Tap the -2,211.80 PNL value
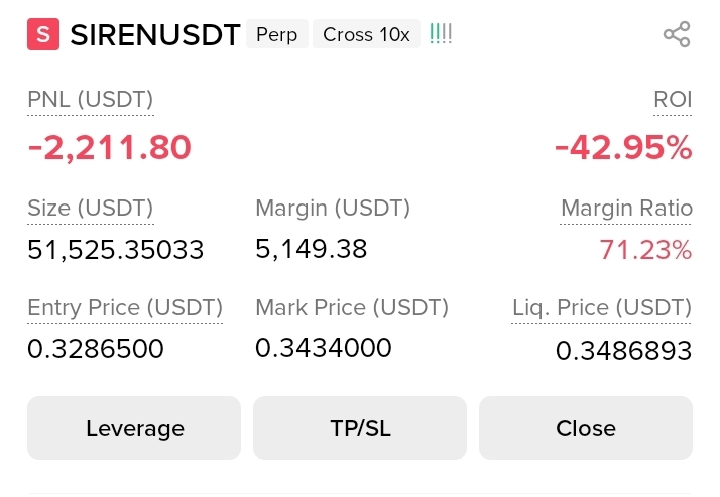The width and height of the screenshot is (720, 497). [109, 147]
